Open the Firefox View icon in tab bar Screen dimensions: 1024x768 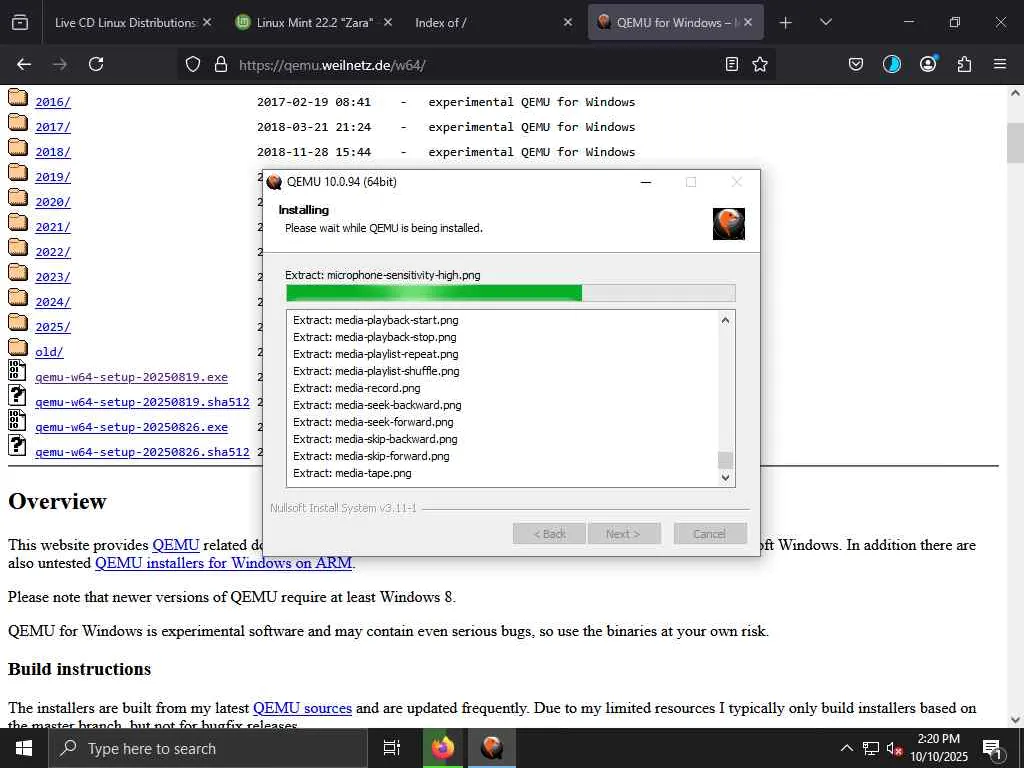coord(20,22)
